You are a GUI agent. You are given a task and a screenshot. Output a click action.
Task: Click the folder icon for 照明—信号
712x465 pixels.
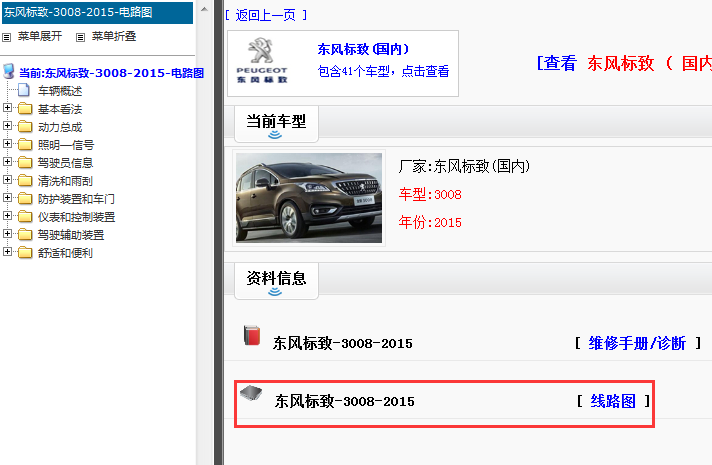[25, 144]
